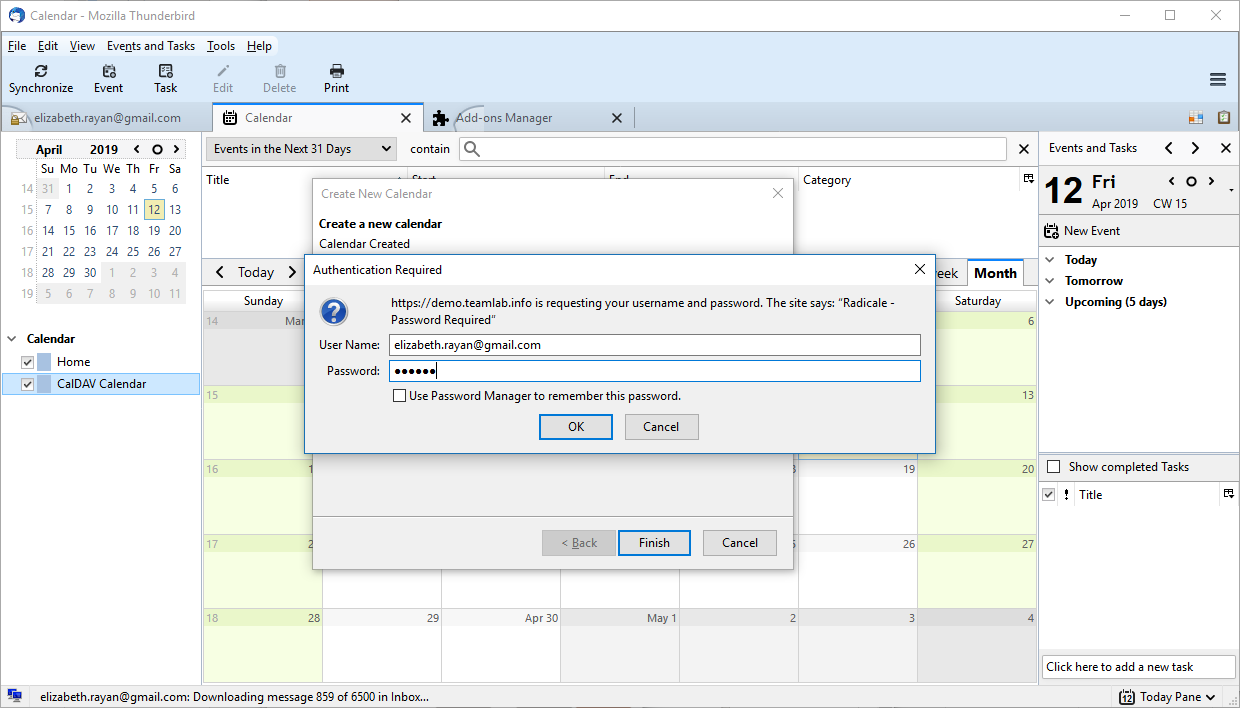Collapse the Calendar list in the sidebar
This screenshot has width=1240, height=708.
point(11,338)
